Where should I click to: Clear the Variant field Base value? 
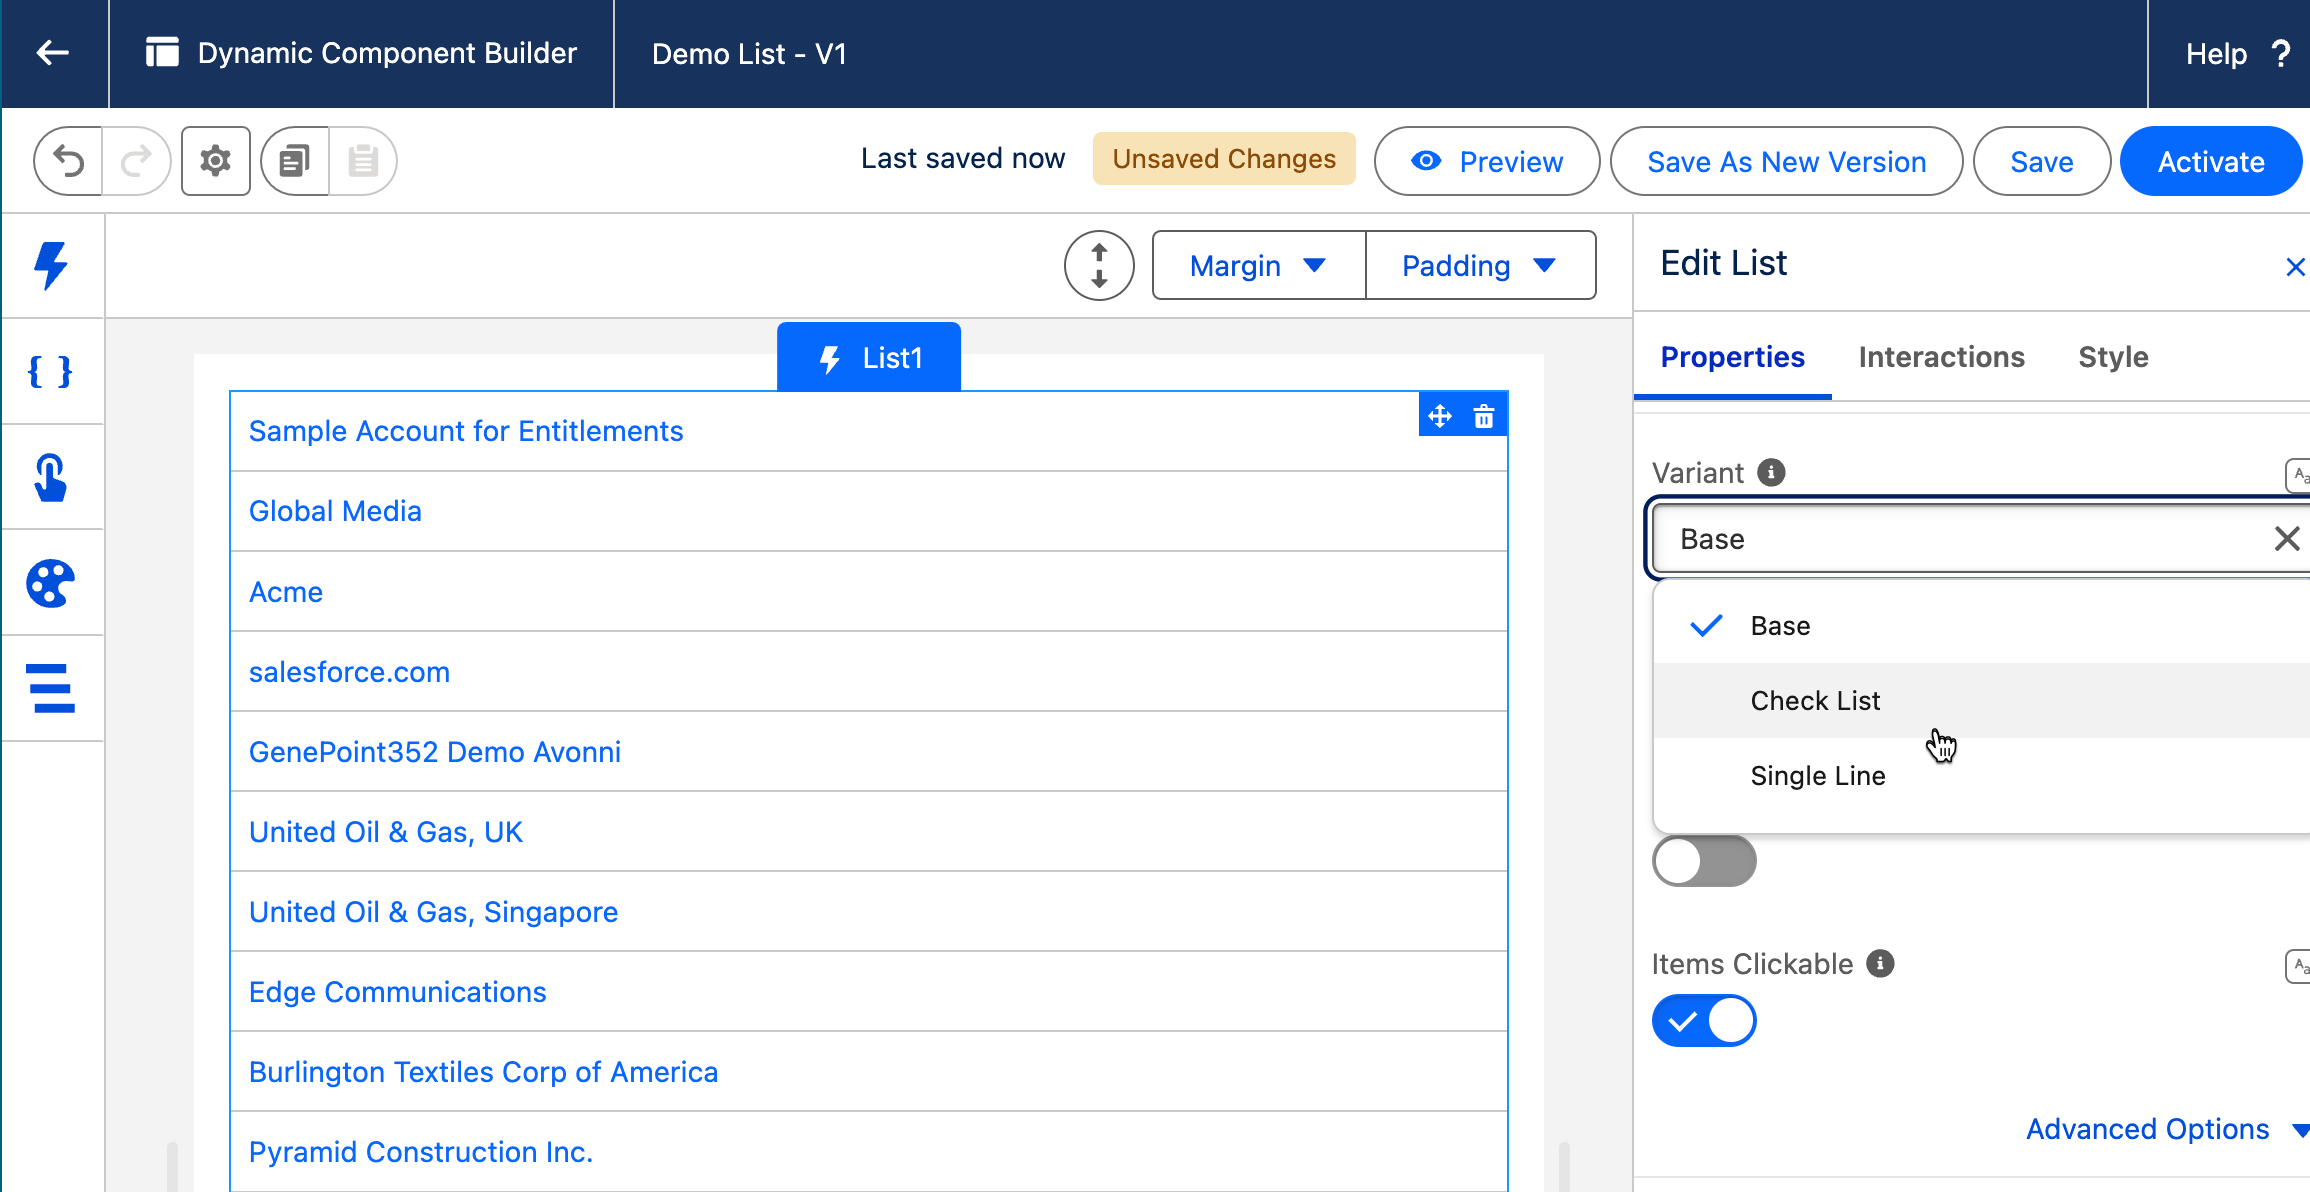[x=2286, y=539]
